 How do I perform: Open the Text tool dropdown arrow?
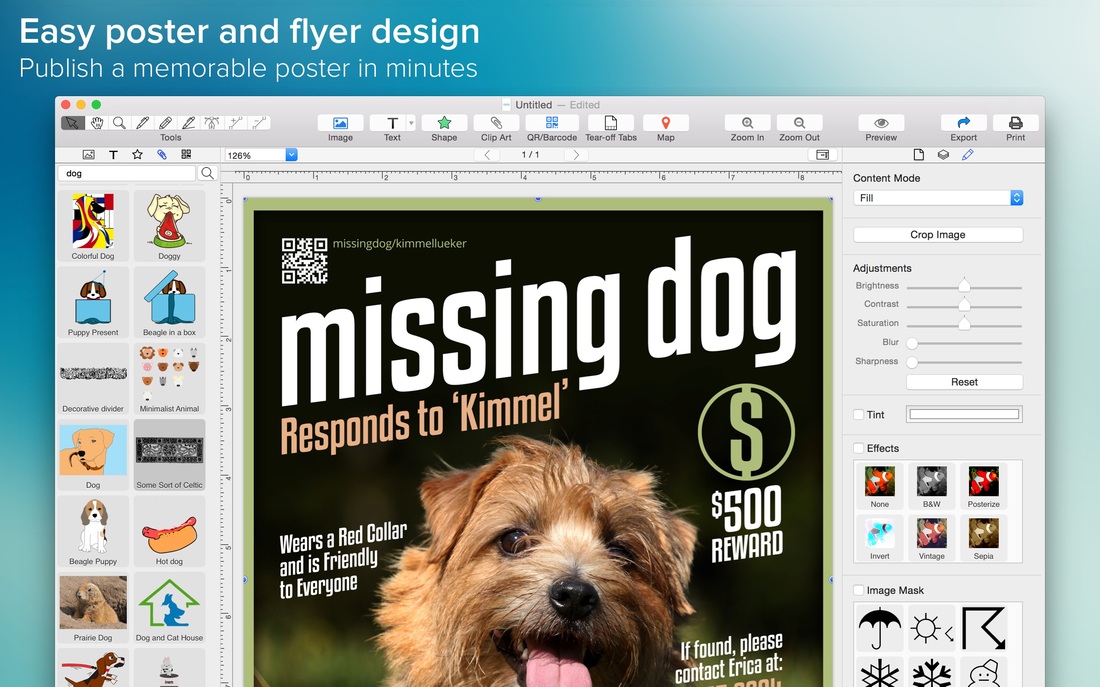coord(411,123)
